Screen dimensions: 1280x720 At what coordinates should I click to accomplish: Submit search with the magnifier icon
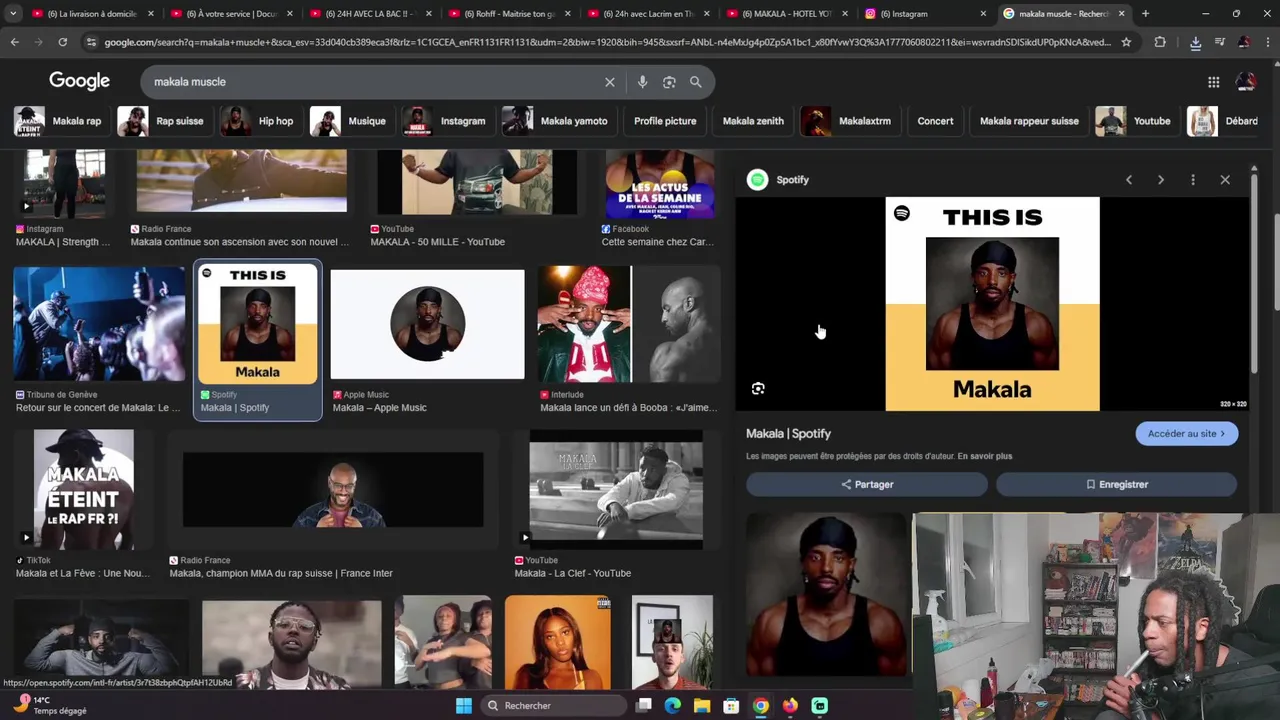(695, 82)
